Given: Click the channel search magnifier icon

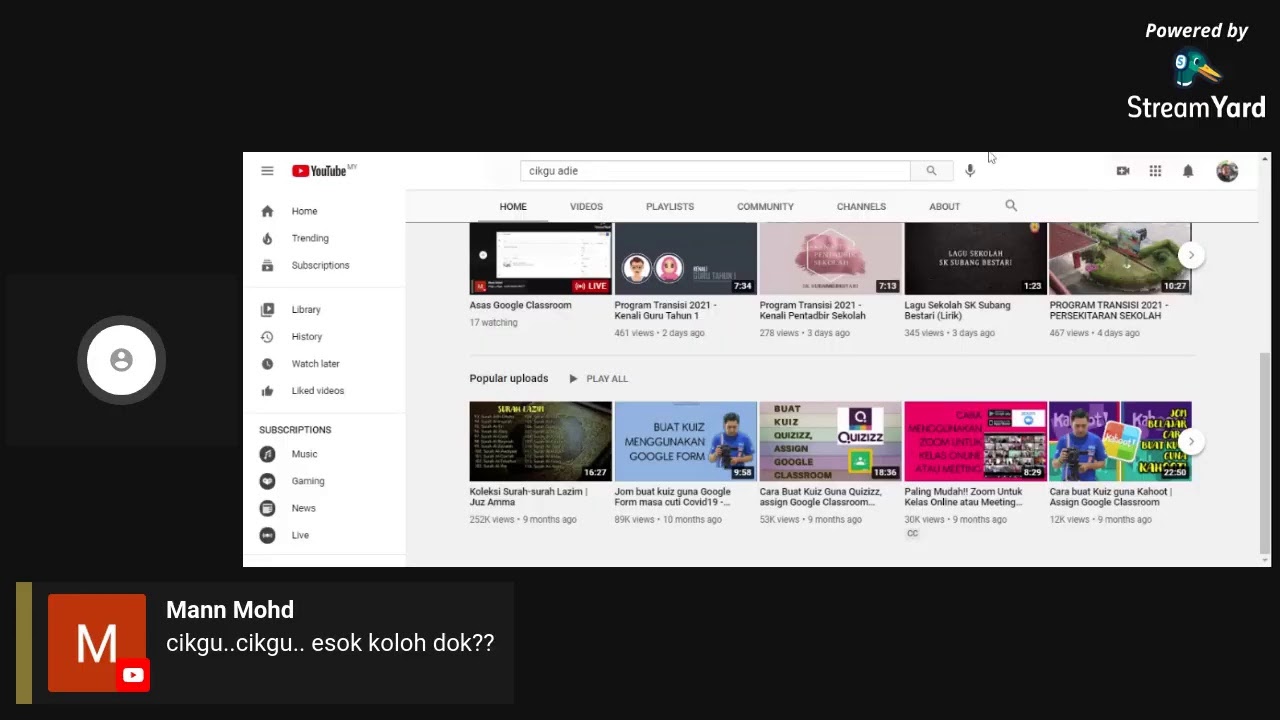Looking at the screenshot, I should point(1011,206).
